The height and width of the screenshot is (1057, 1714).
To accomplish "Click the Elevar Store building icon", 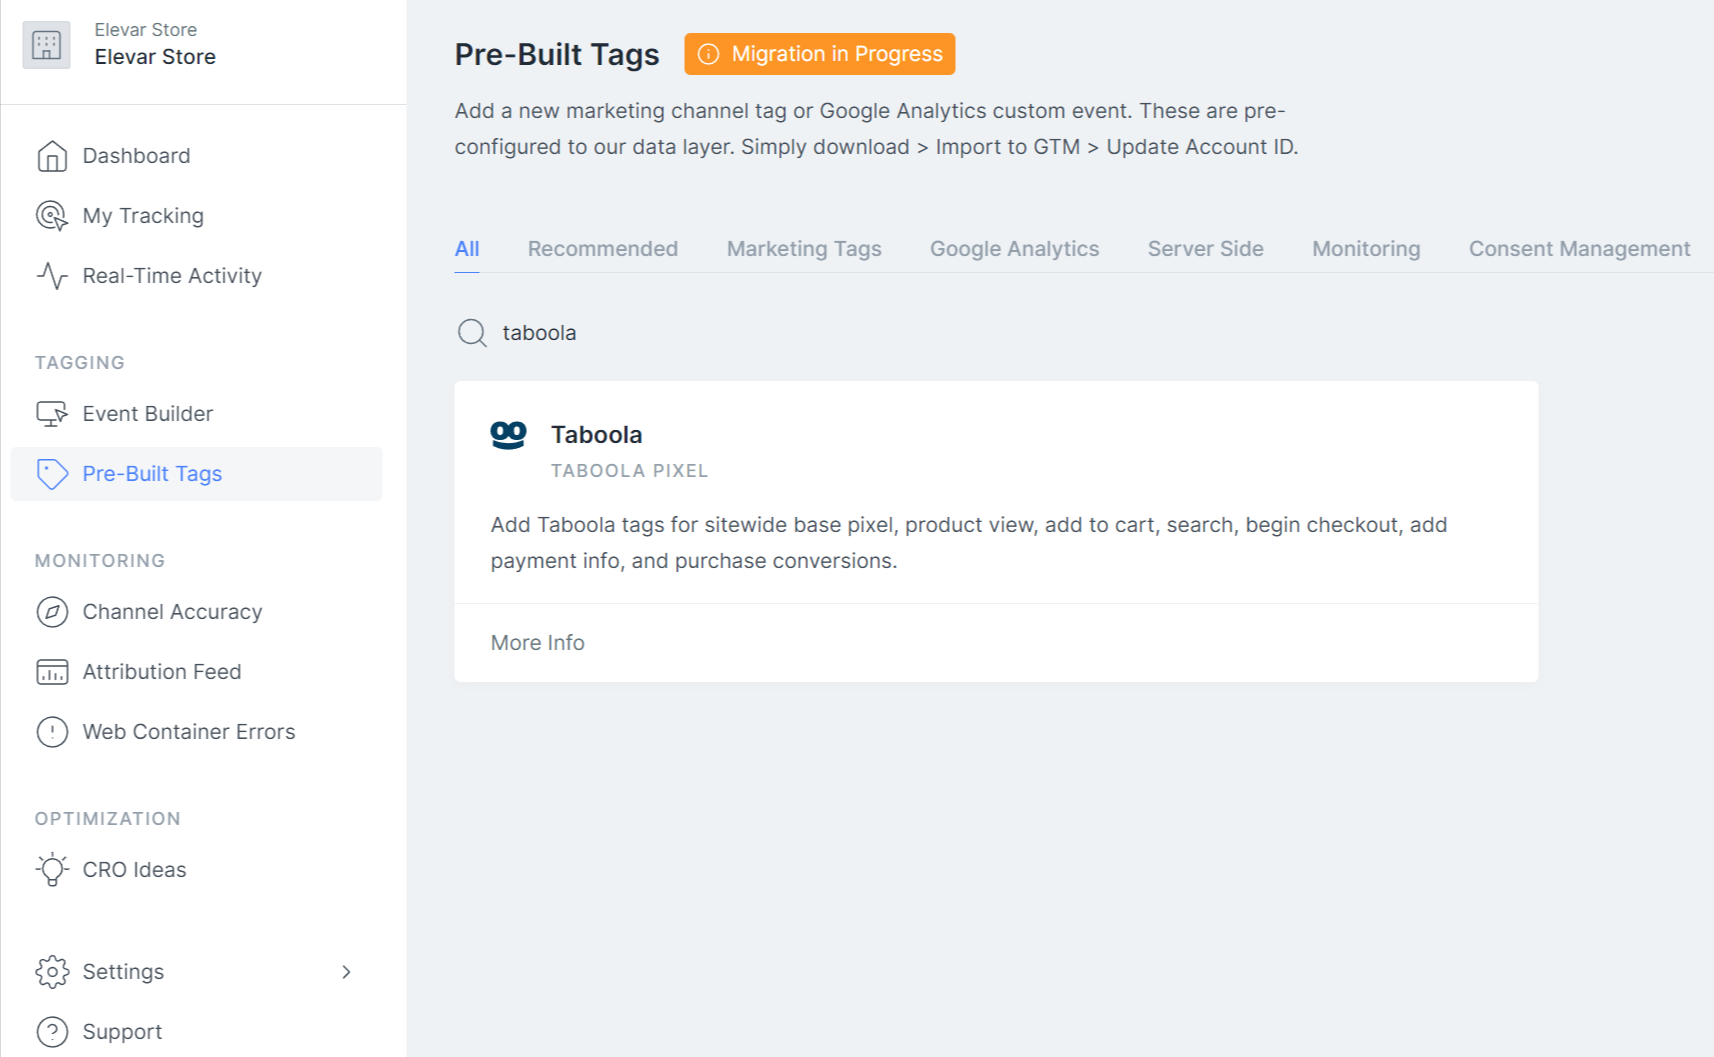I will pyautogui.click(x=47, y=45).
